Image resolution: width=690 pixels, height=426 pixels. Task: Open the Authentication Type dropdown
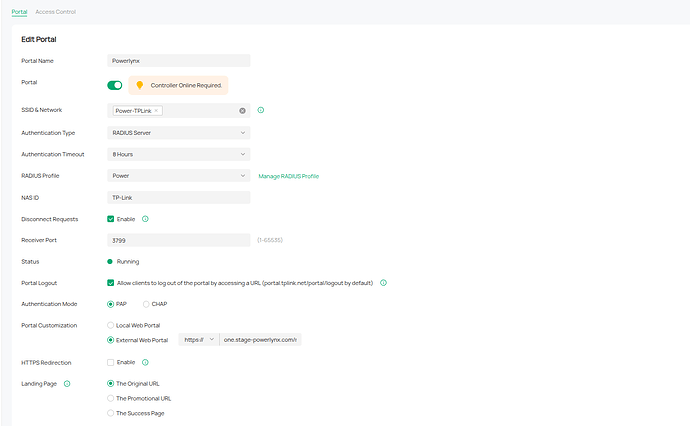[x=179, y=132]
